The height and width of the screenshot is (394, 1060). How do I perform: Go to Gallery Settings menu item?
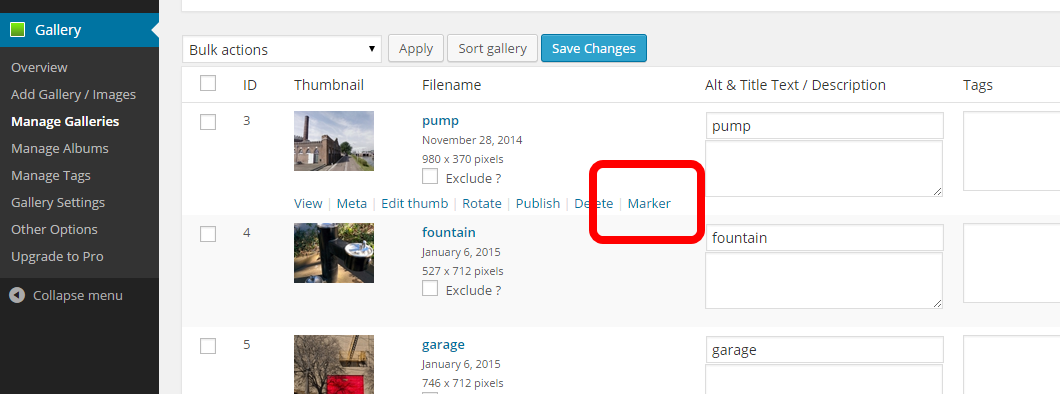click(x=58, y=202)
